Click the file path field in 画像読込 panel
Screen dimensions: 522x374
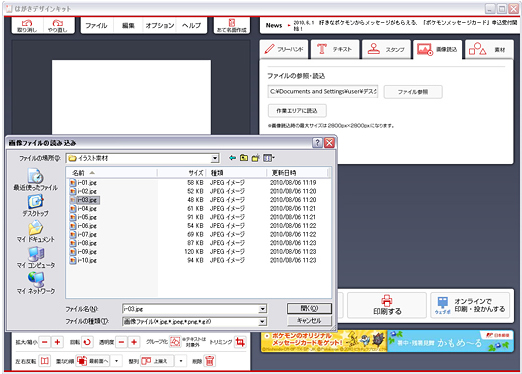323,91
